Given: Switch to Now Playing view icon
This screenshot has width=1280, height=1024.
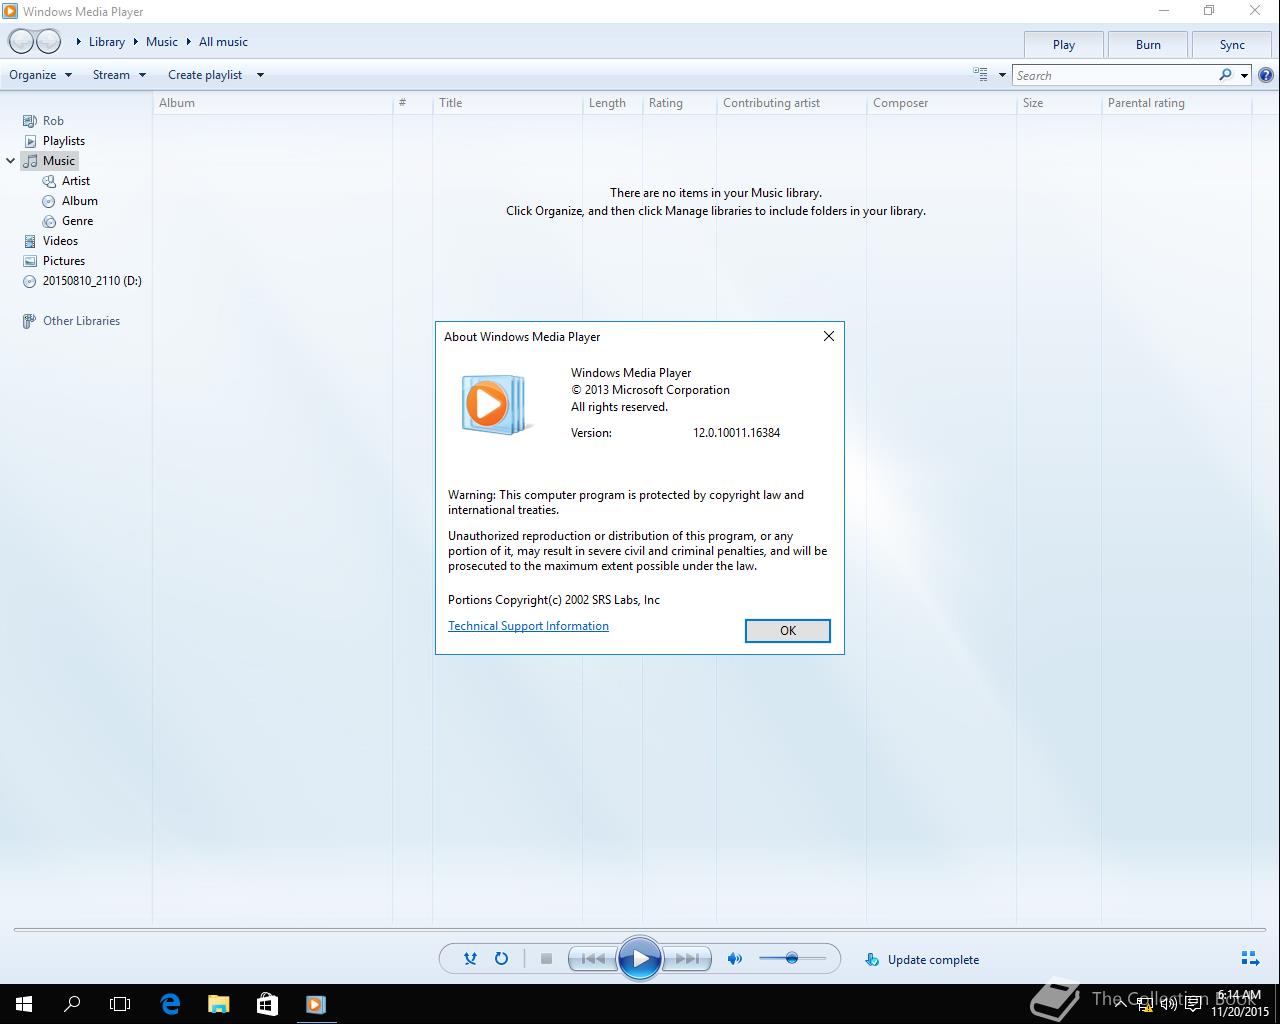Looking at the screenshot, I should click(x=1250, y=959).
